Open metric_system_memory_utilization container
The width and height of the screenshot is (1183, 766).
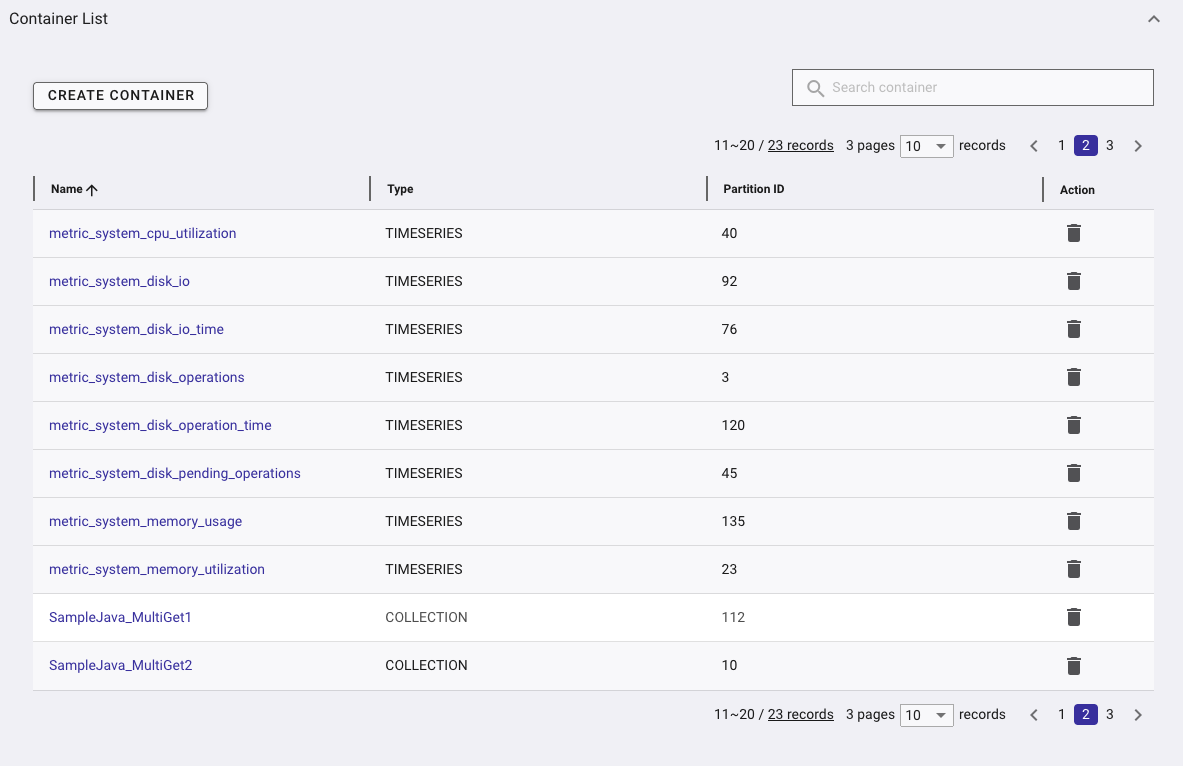(x=157, y=569)
